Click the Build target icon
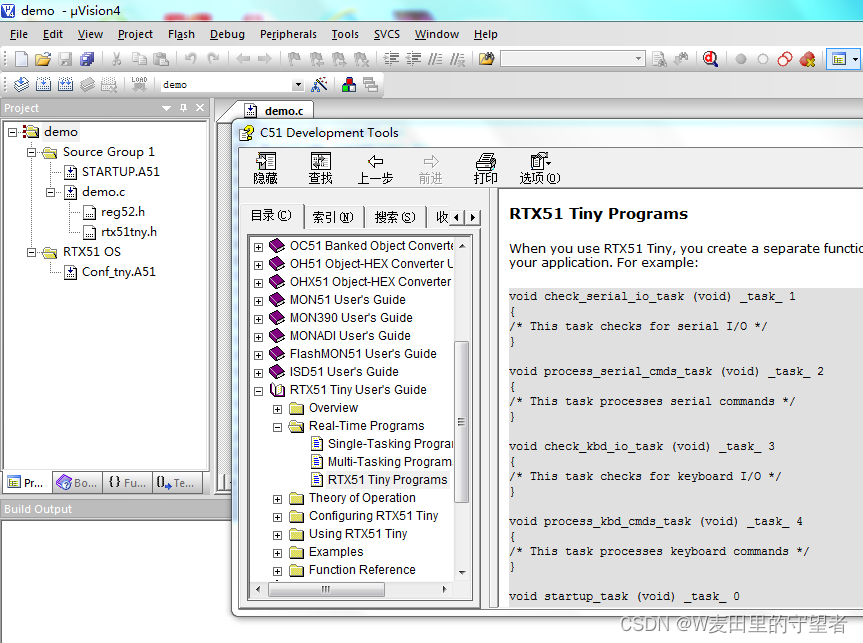 coord(43,84)
